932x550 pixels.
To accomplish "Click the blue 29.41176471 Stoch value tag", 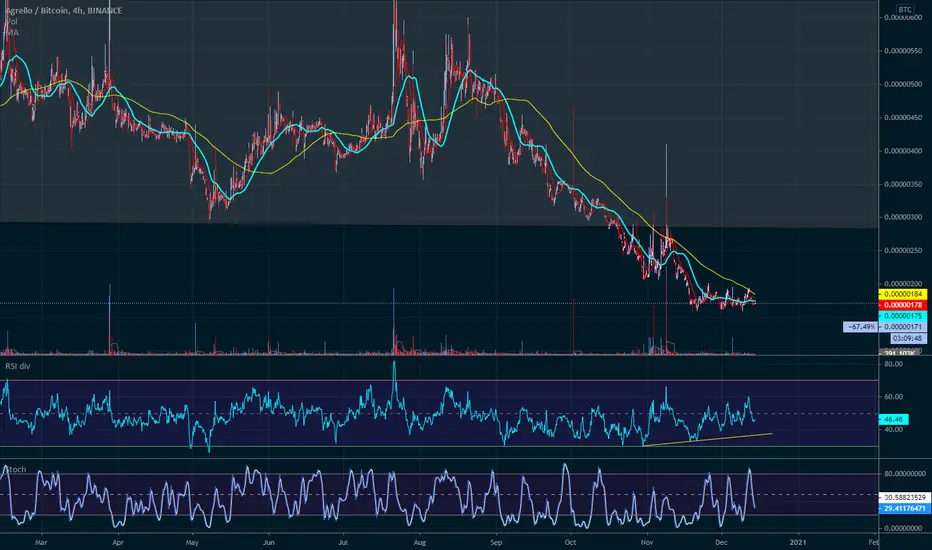I will click(x=905, y=508).
